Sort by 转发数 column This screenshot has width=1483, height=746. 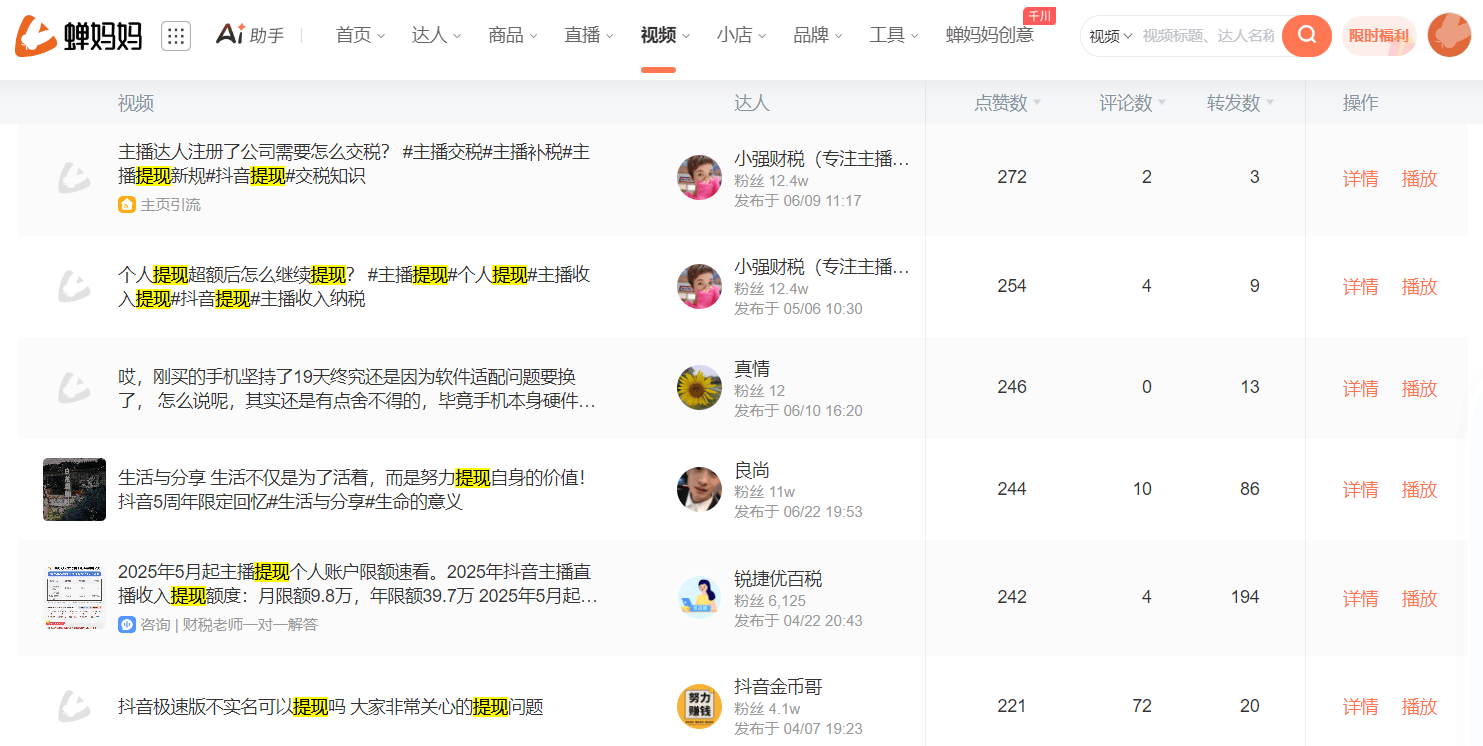(x=1240, y=103)
